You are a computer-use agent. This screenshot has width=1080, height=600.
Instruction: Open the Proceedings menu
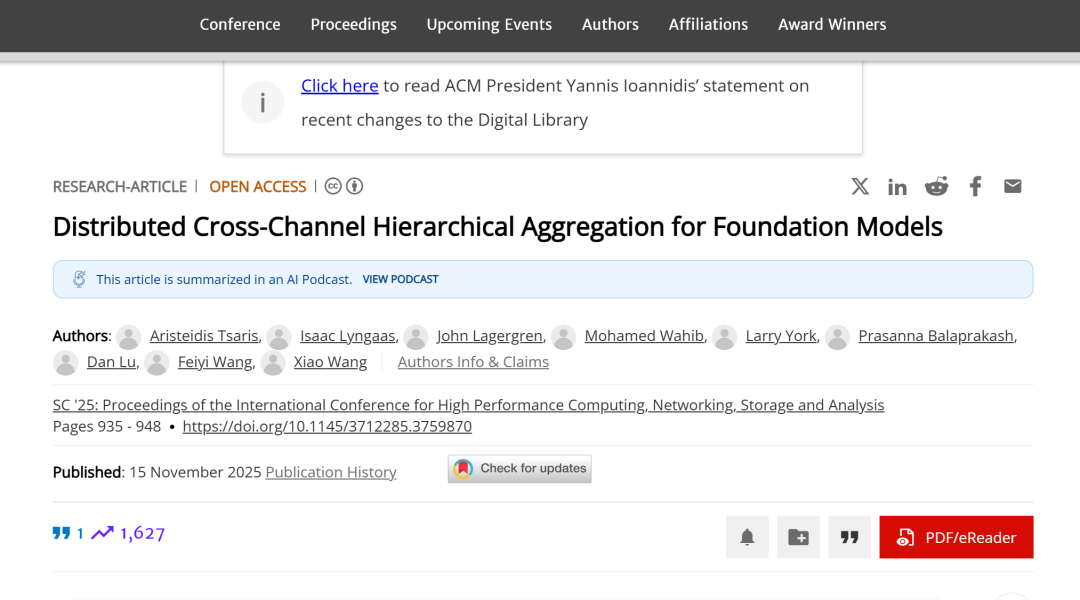pos(353,24)
